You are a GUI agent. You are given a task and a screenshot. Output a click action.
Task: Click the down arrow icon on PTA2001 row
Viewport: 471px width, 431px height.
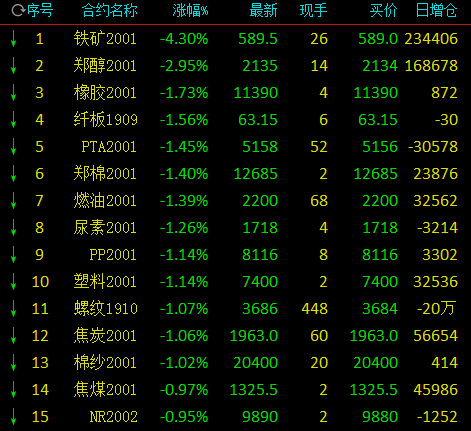pos(13,147)
